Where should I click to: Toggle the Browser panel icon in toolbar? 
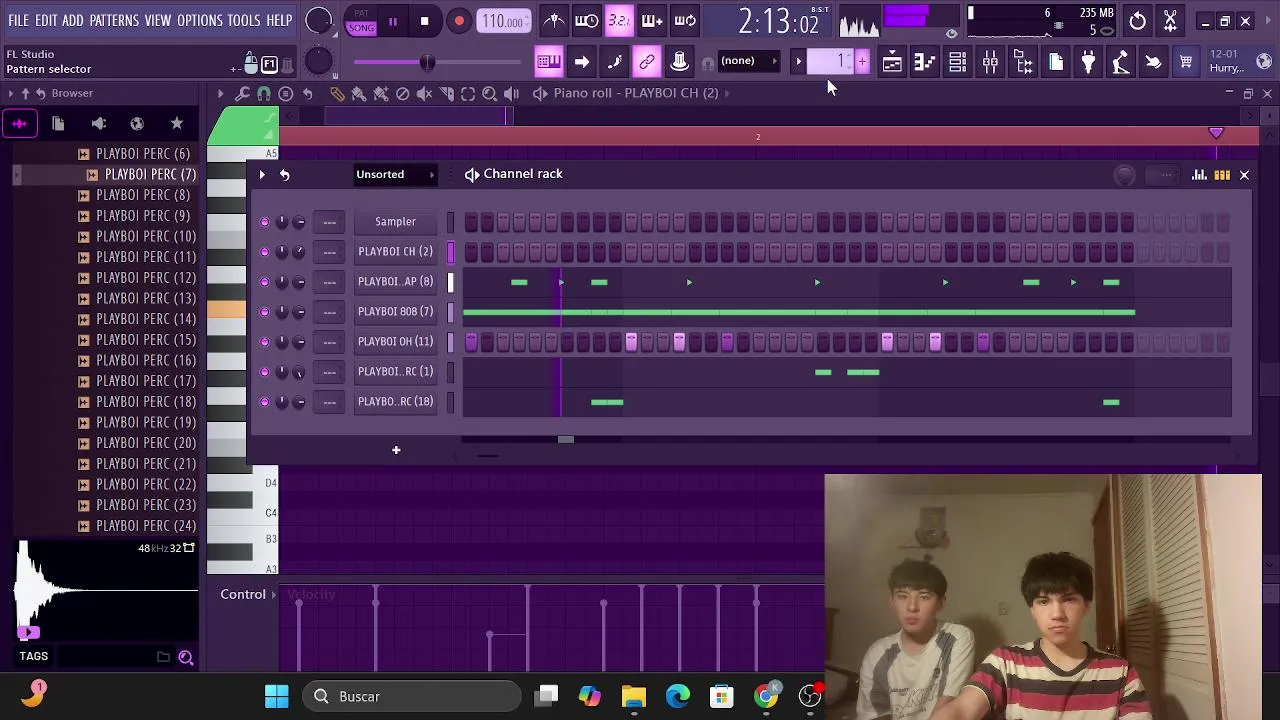click(1023, 63)
